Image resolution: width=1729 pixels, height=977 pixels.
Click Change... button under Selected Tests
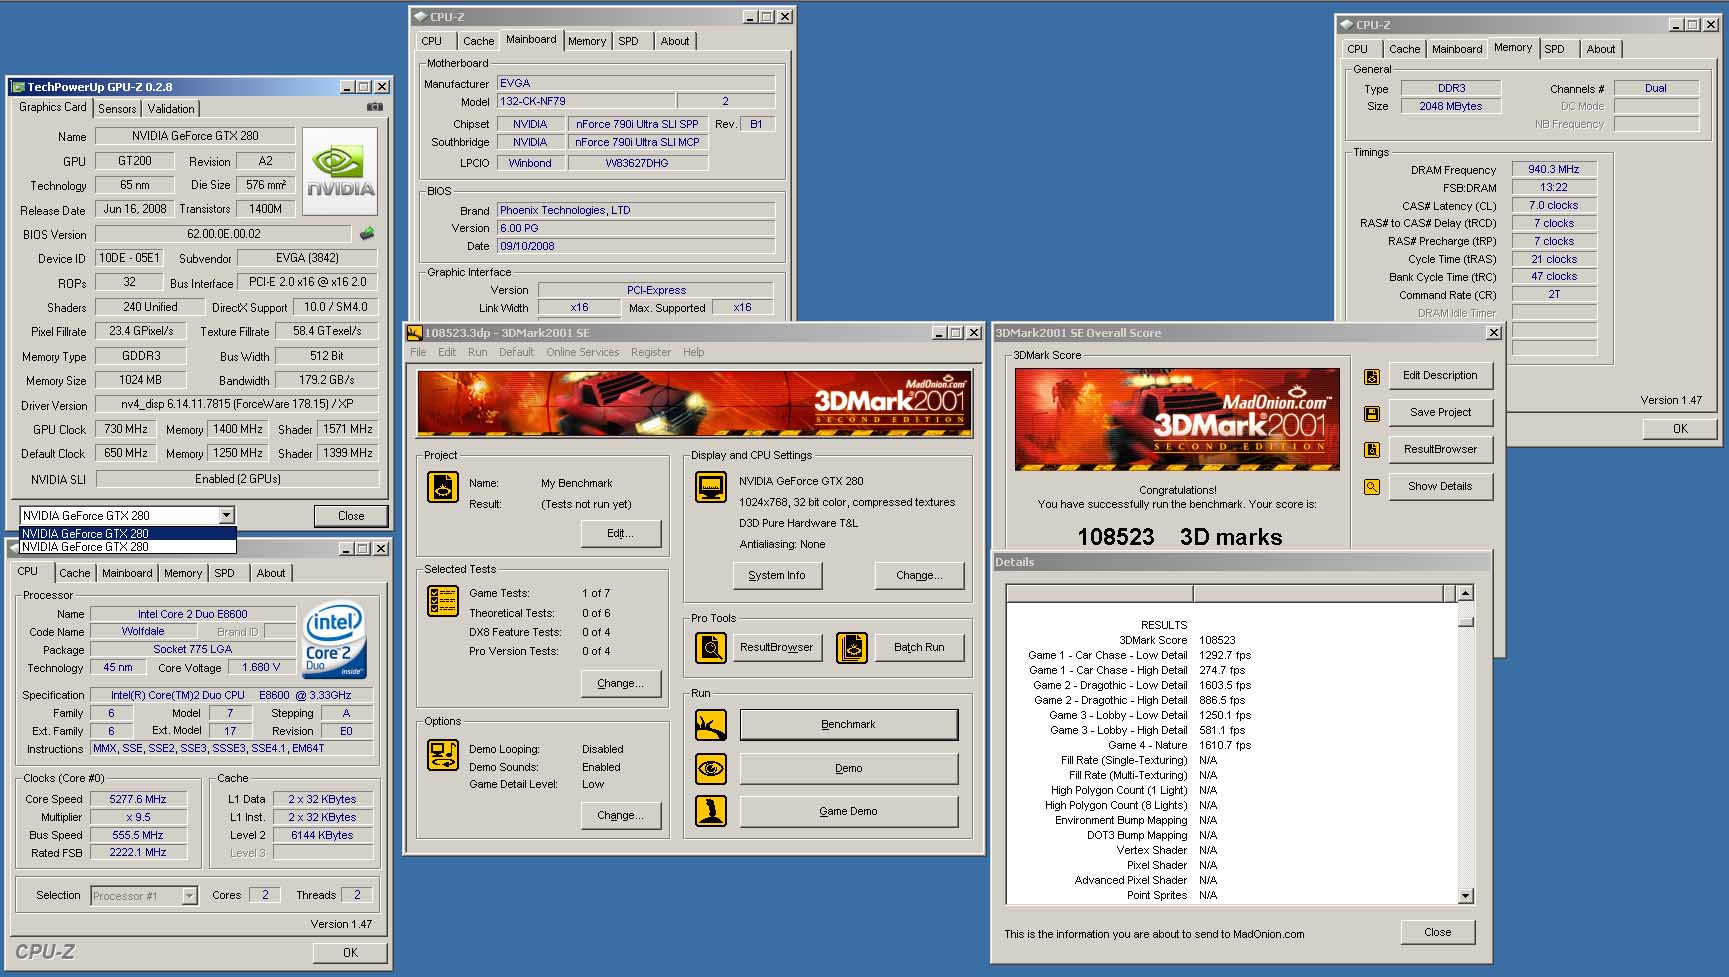click(x=620, y=683)
